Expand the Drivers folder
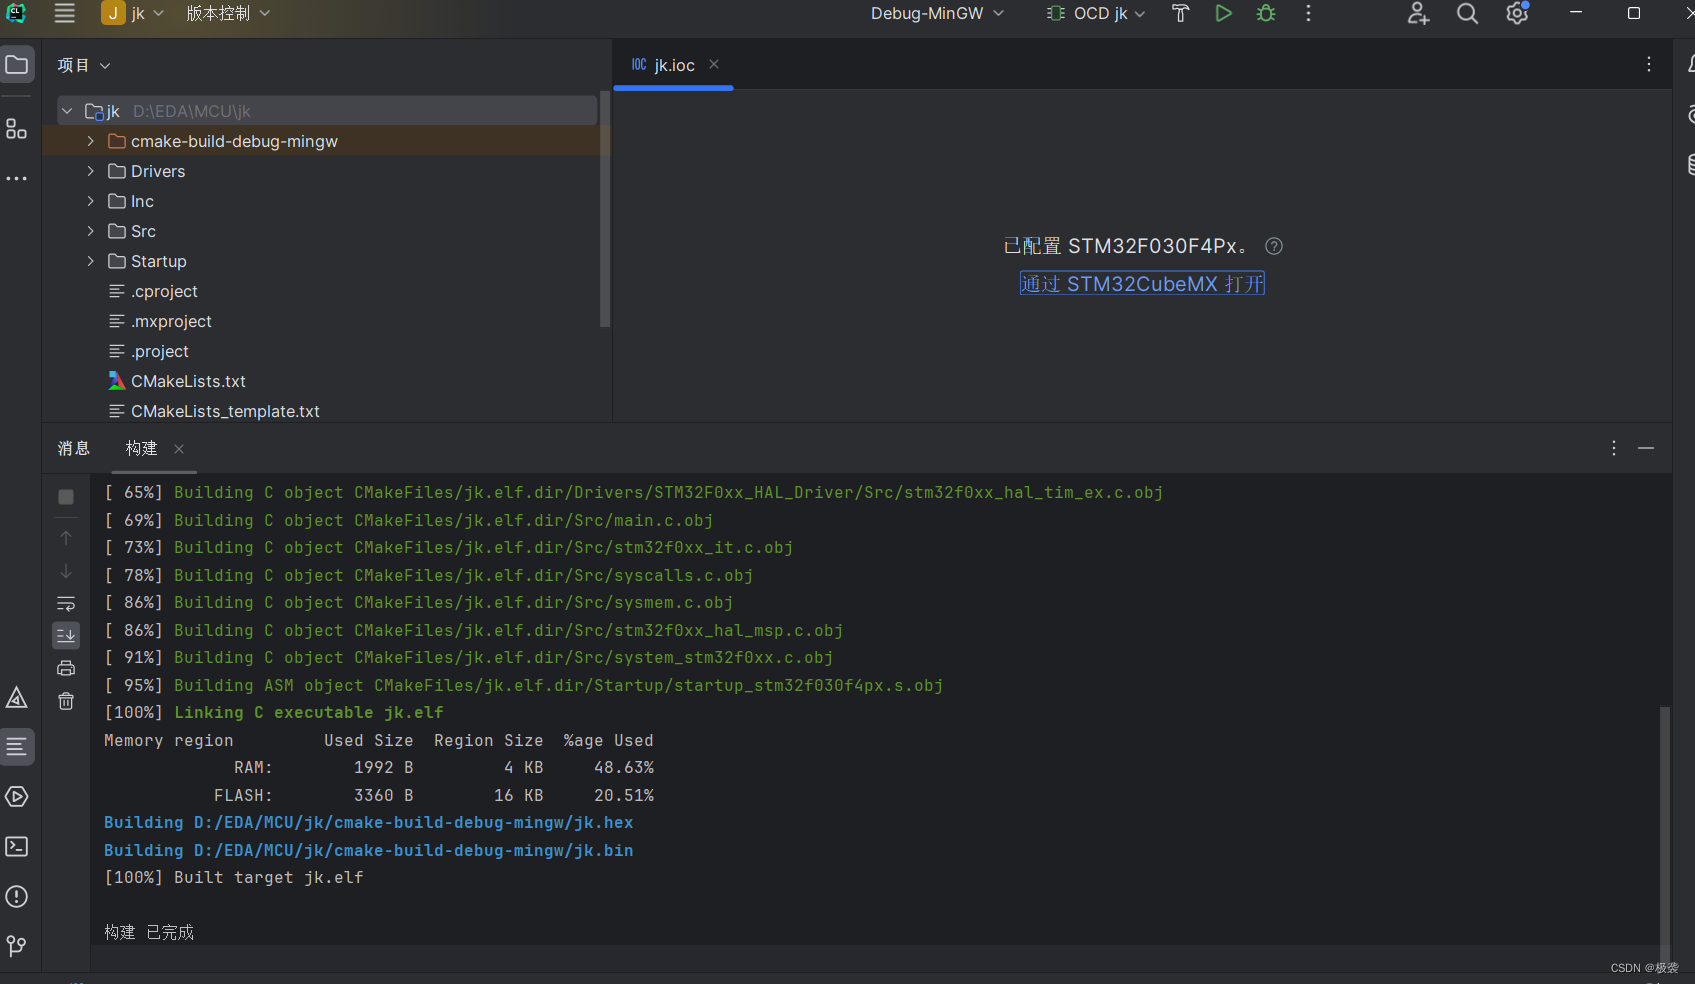1695x984 pixels. [x=90, y=171]
